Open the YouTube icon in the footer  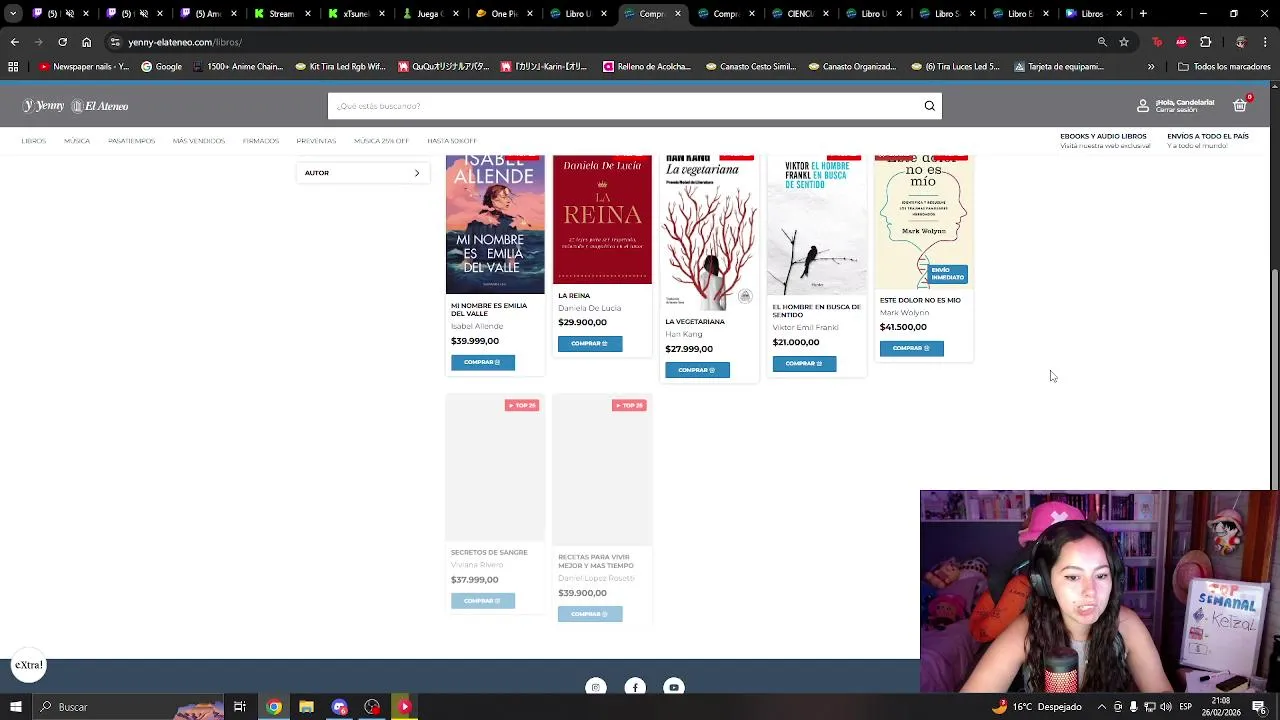674,687
